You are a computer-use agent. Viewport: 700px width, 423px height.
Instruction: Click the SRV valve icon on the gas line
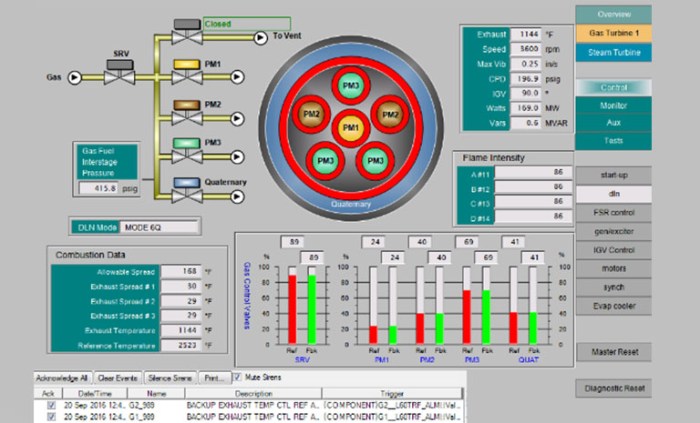pos(120,72)
